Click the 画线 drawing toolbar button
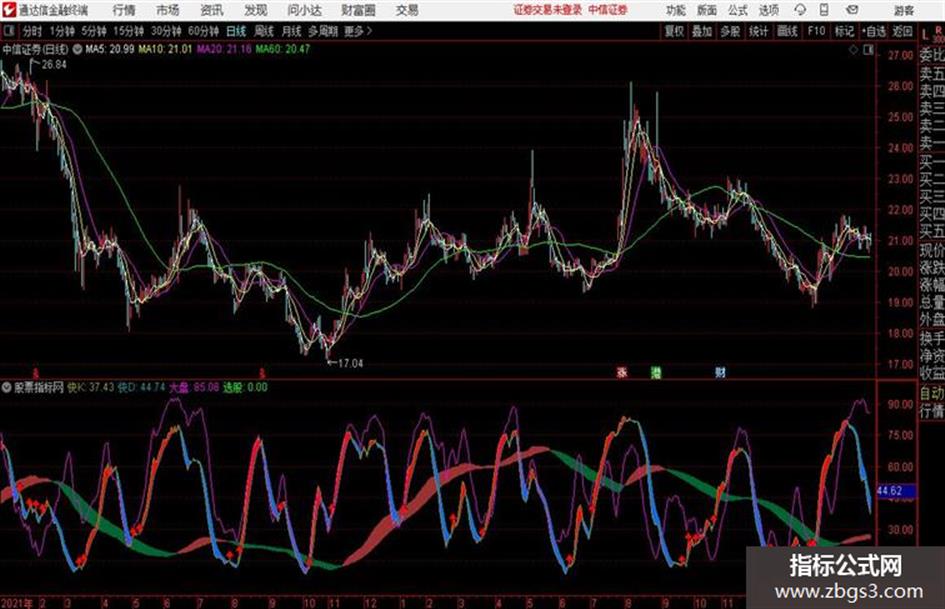This screenshot has width=945, height=609. [x=787, y=31]
